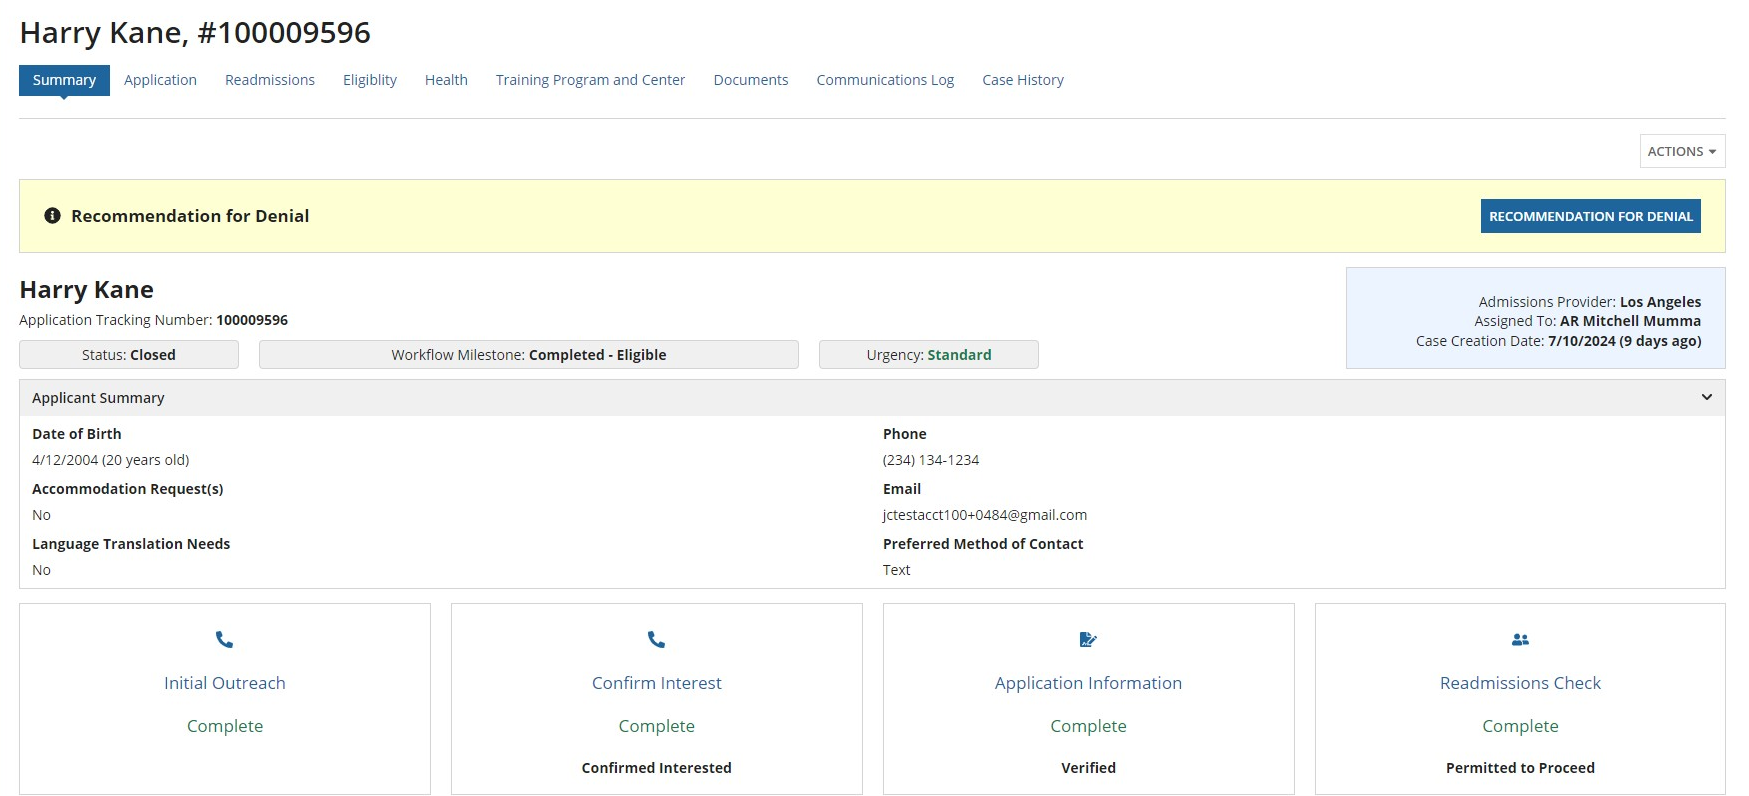The height and width of the screenshot is (796, 1749).
Task: Go to the Eligiblity tab
Action: 370,80
